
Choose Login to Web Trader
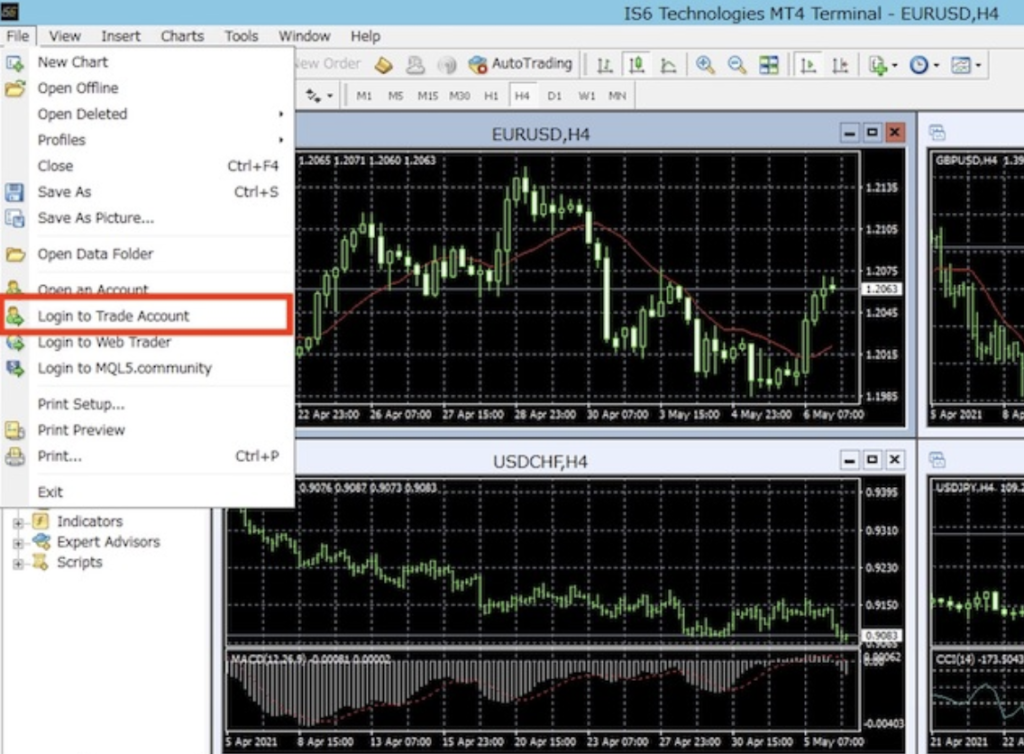click(147, 342)
